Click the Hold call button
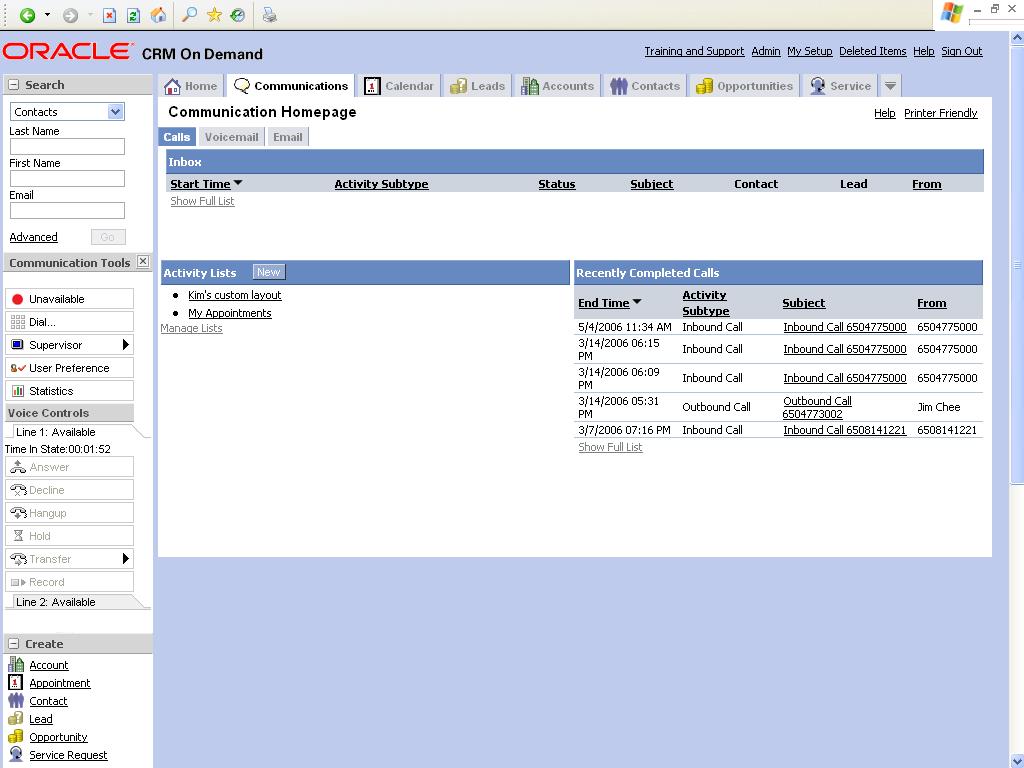This screenshot has width=1024, height=768. click(69, 536)
